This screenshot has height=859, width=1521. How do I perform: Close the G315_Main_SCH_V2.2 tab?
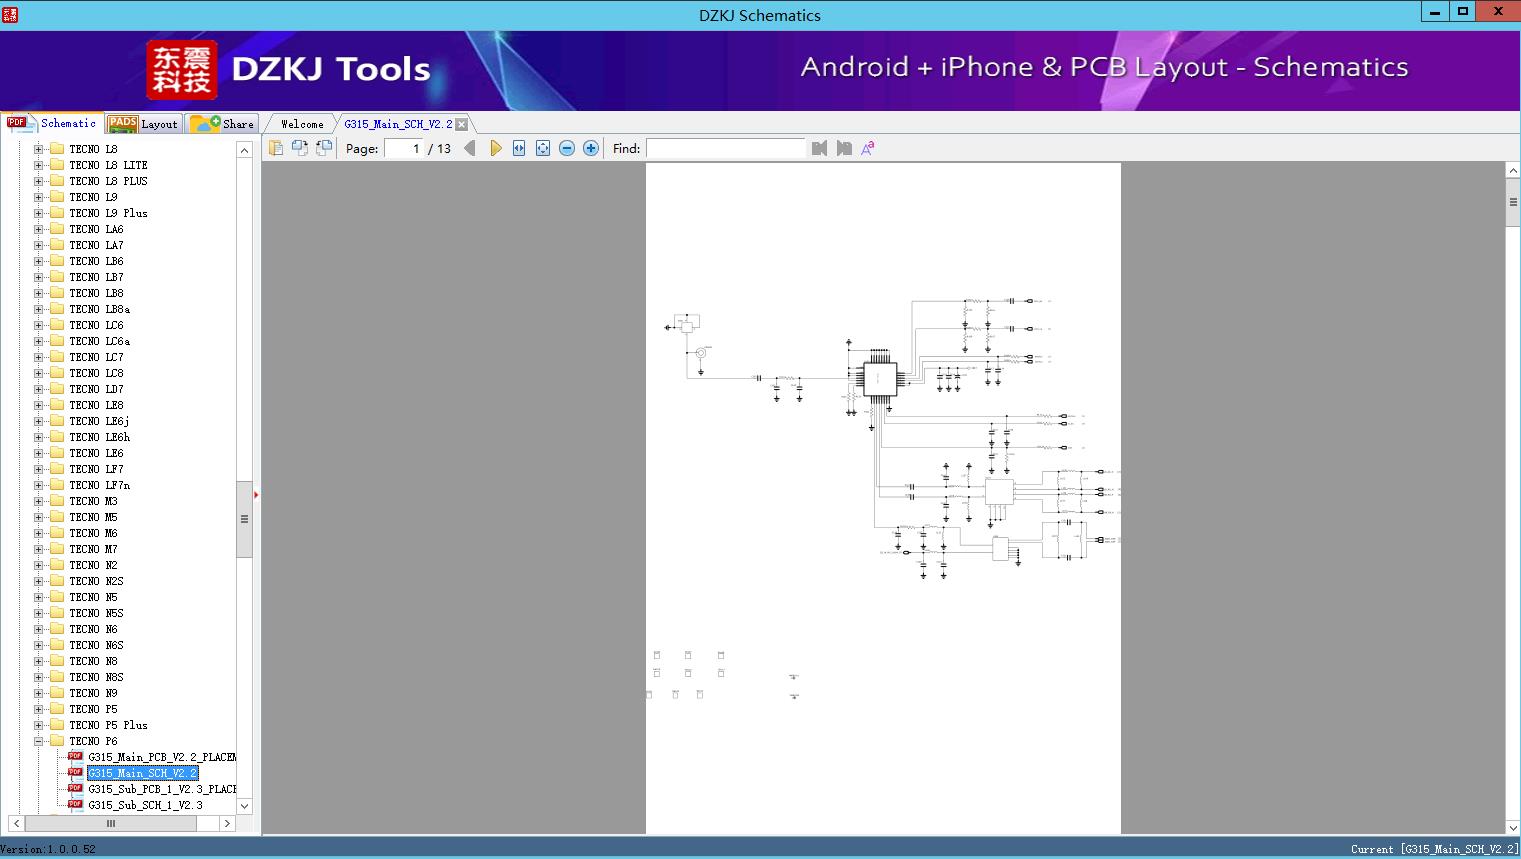tap(461, 124)
